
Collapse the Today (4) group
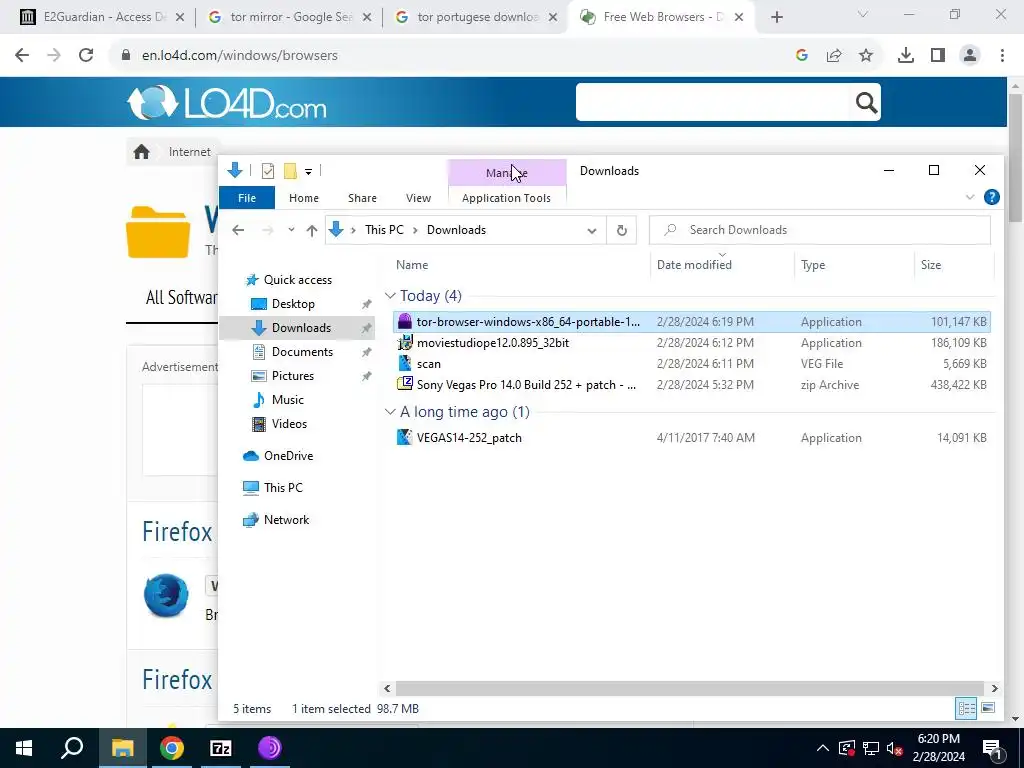390,296
